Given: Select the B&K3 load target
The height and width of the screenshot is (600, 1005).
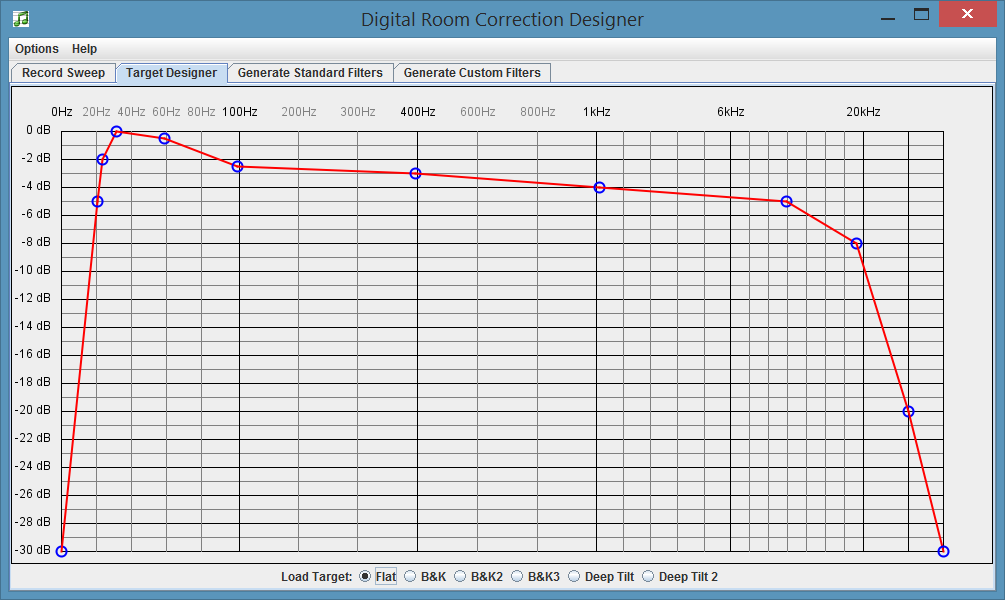Looking at the screenshot, I should [x=516, y=576].
